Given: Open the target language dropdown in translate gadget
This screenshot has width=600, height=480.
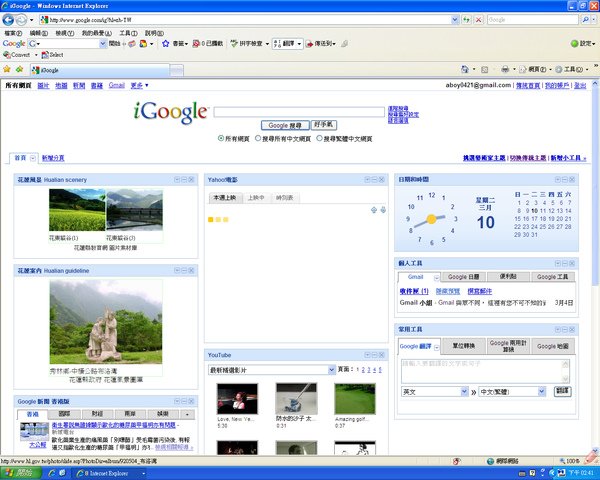Looking at the screenshot, I should tap(541, 392).
